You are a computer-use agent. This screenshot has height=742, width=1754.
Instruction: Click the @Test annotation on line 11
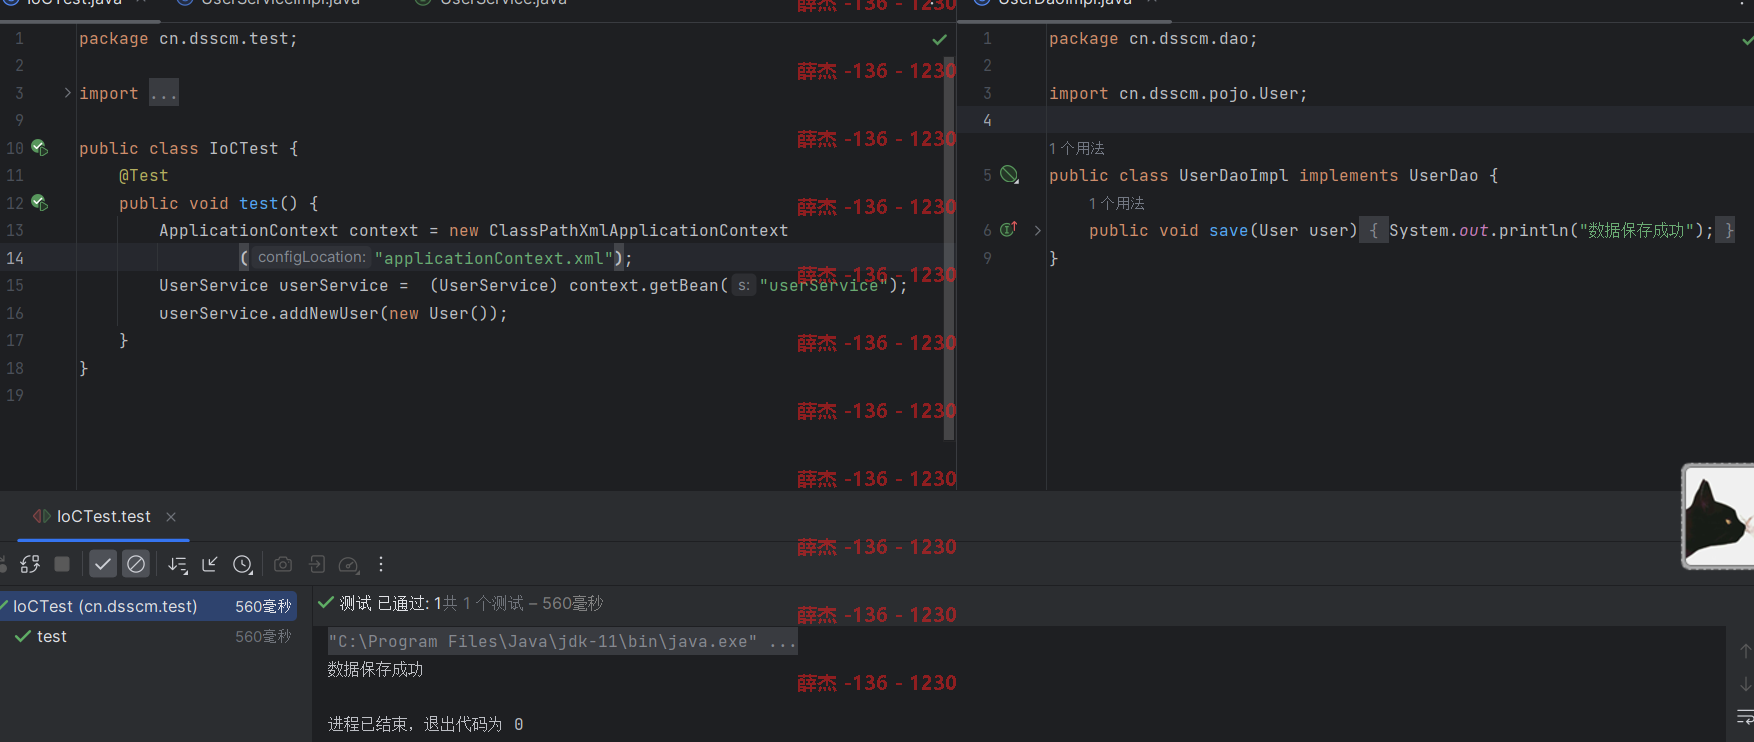pos(144,175)
